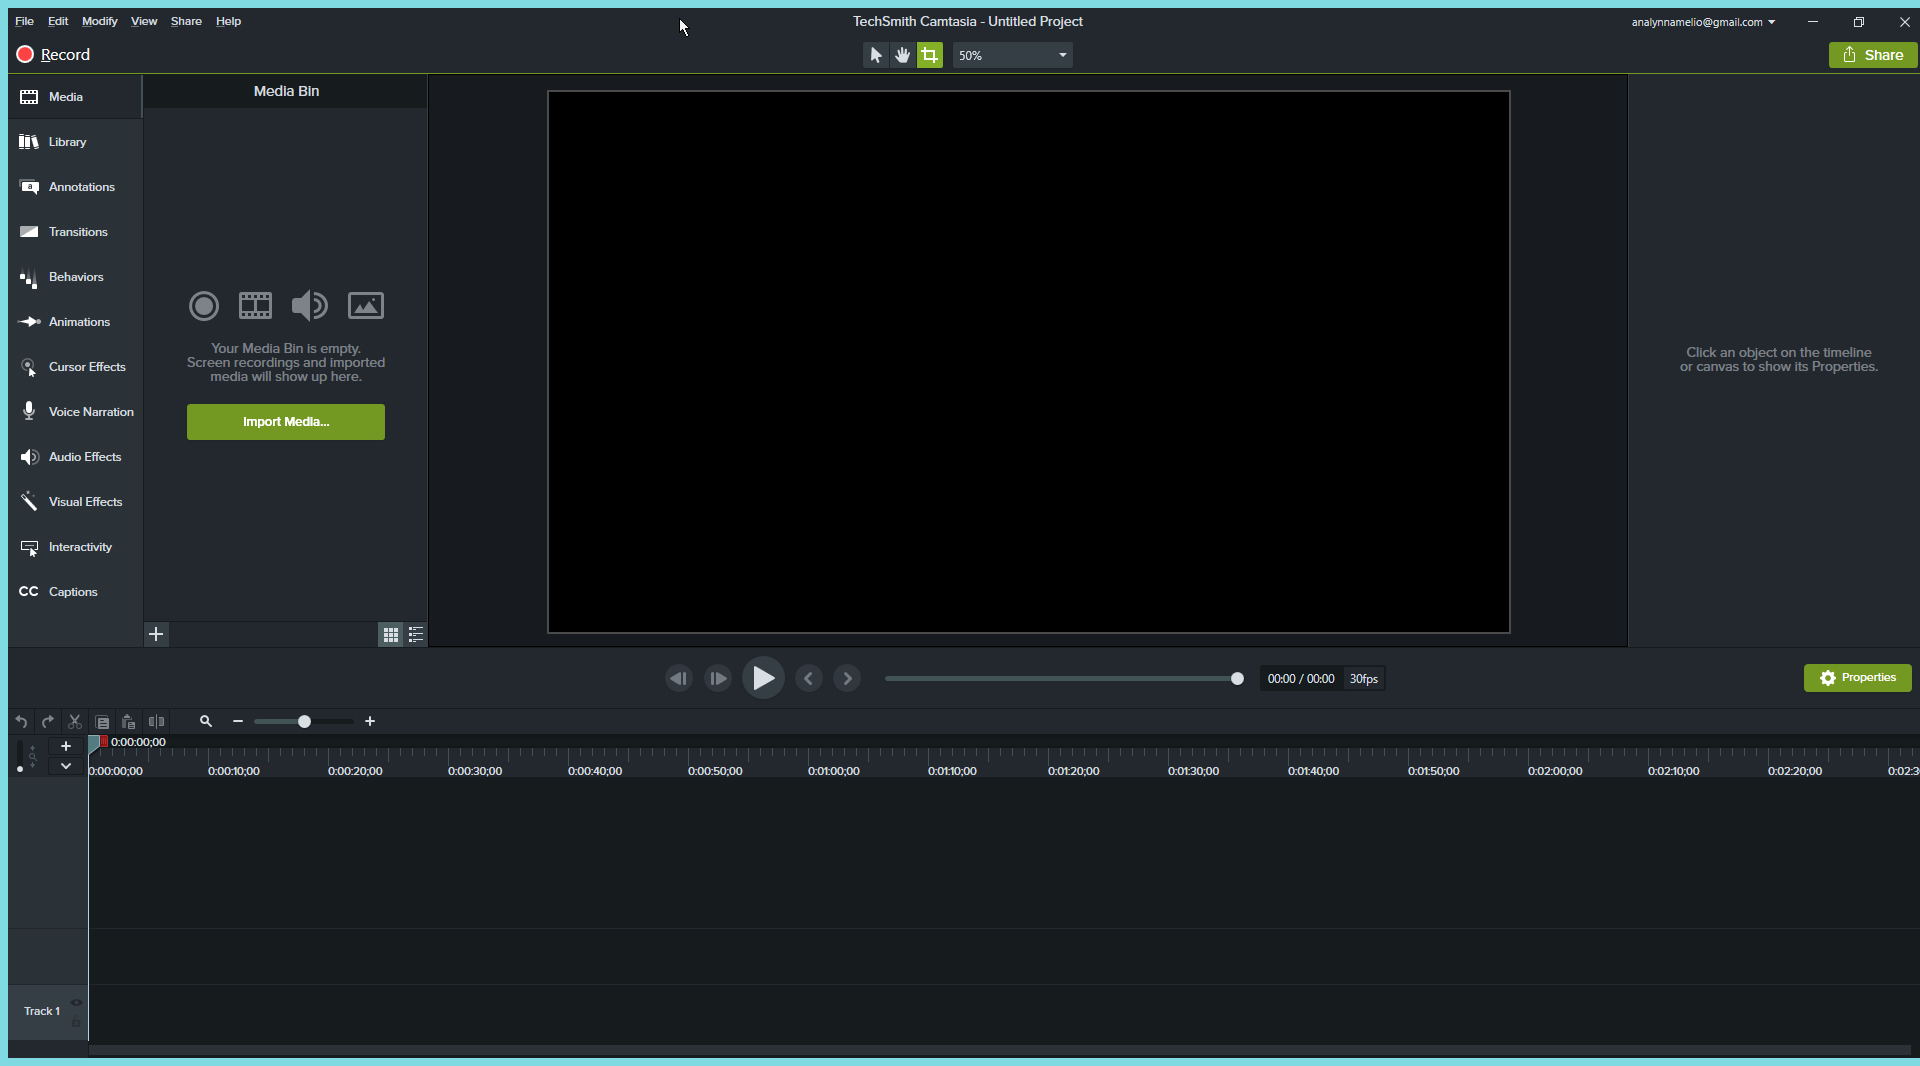Click the 00:00 / 00:00 timecode display

click(1301, 679)
